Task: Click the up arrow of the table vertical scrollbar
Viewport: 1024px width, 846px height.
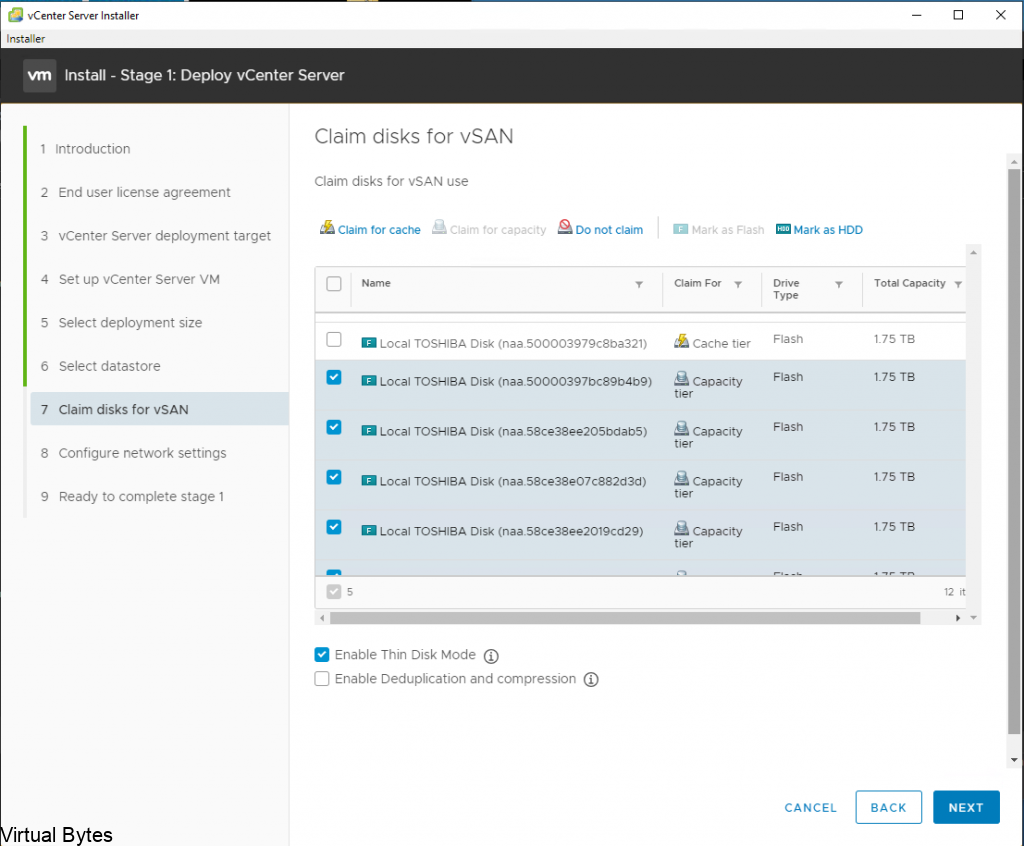Action: (x=973, y=253)
